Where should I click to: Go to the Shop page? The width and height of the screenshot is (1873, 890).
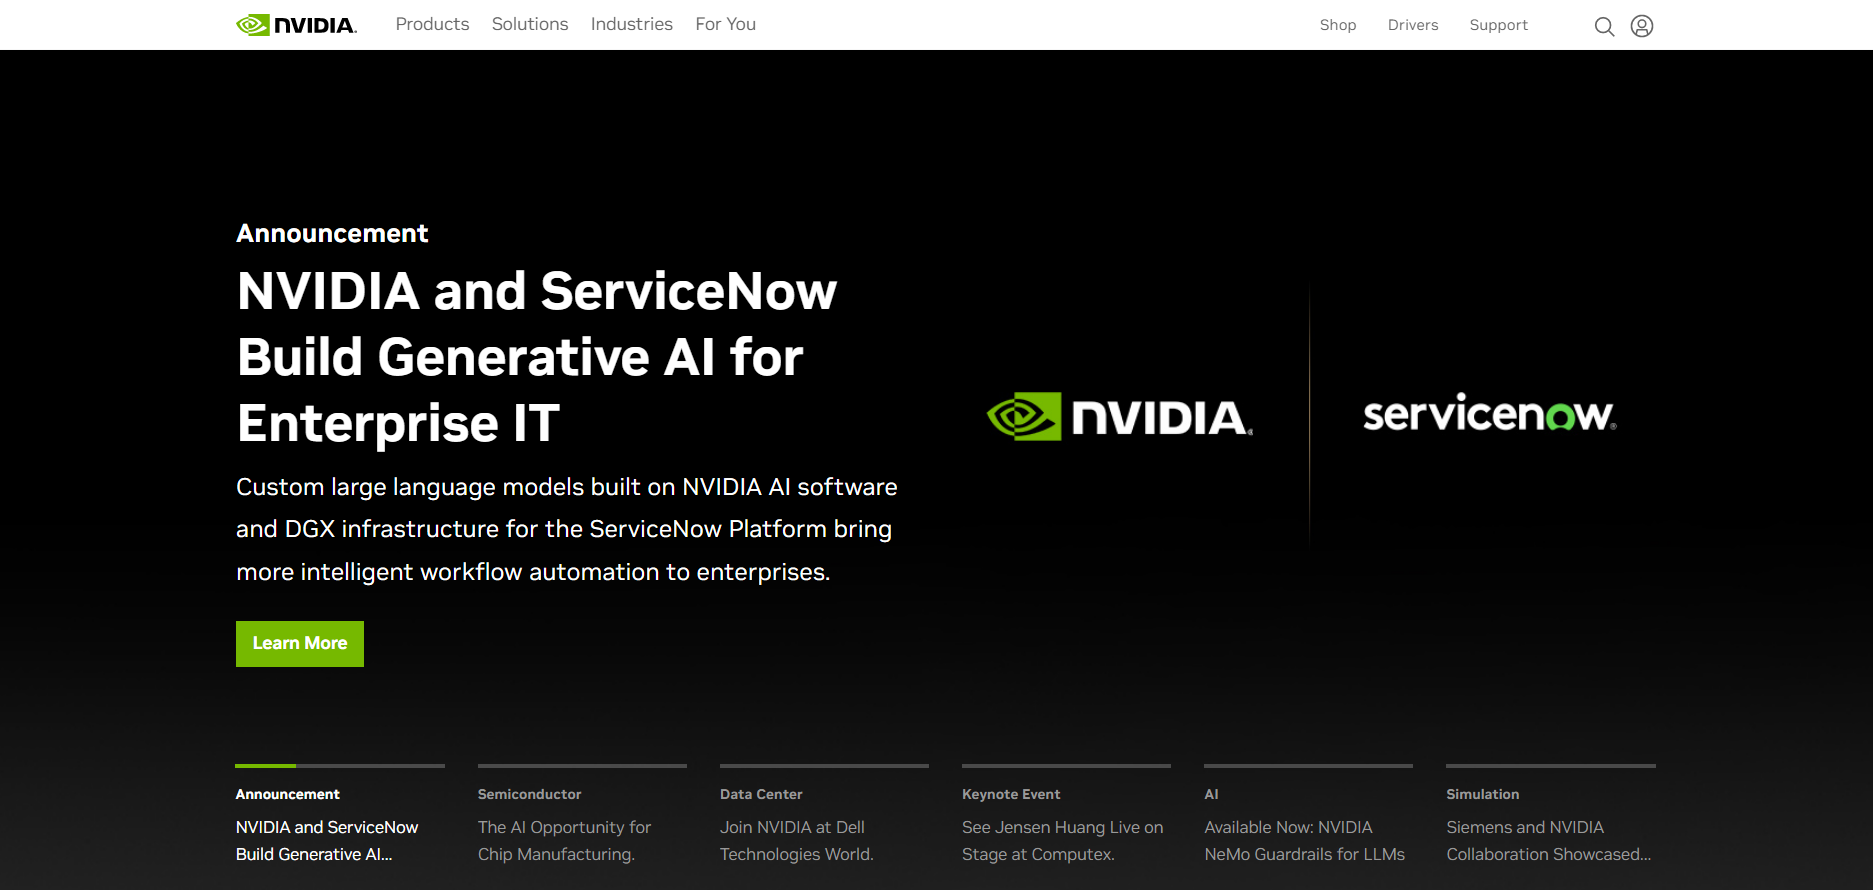[1338, 25]
